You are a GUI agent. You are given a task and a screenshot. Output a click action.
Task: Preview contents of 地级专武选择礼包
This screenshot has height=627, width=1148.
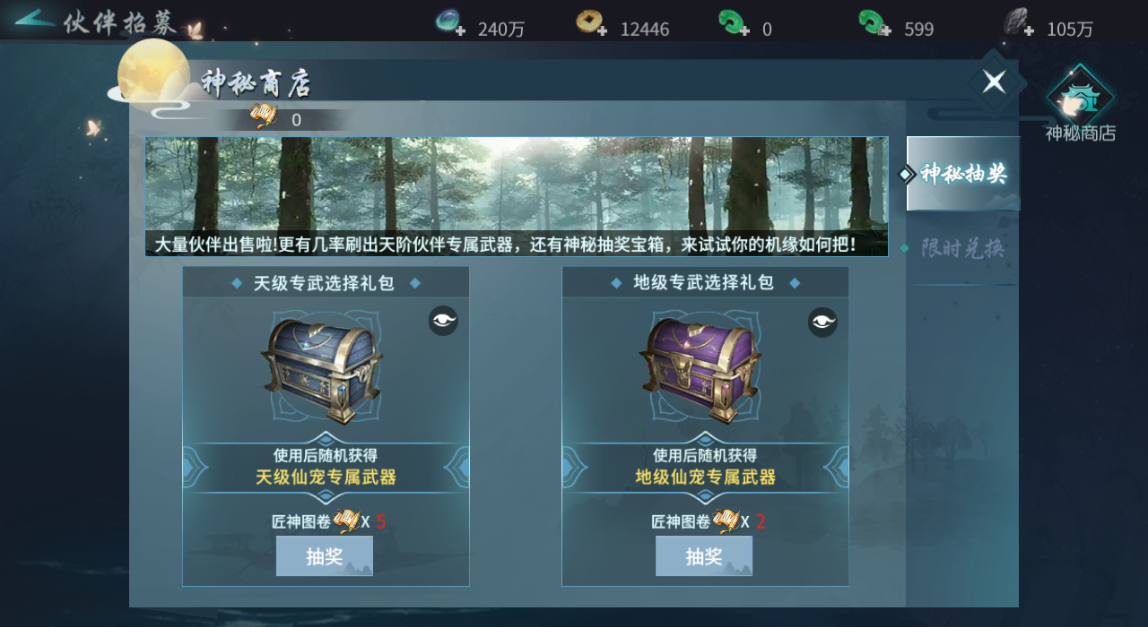pos(822,322)
